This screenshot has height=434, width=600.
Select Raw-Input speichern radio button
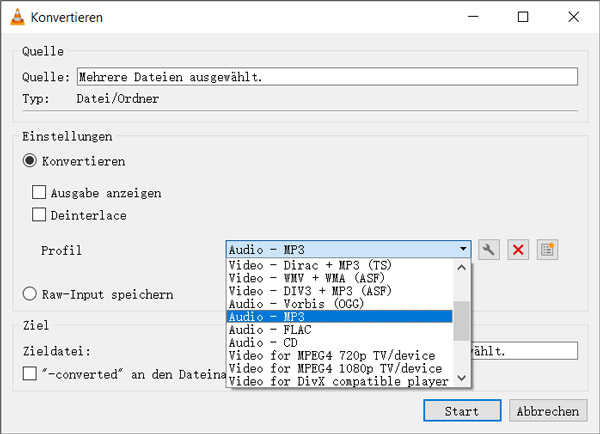click(x=30, y=294)
